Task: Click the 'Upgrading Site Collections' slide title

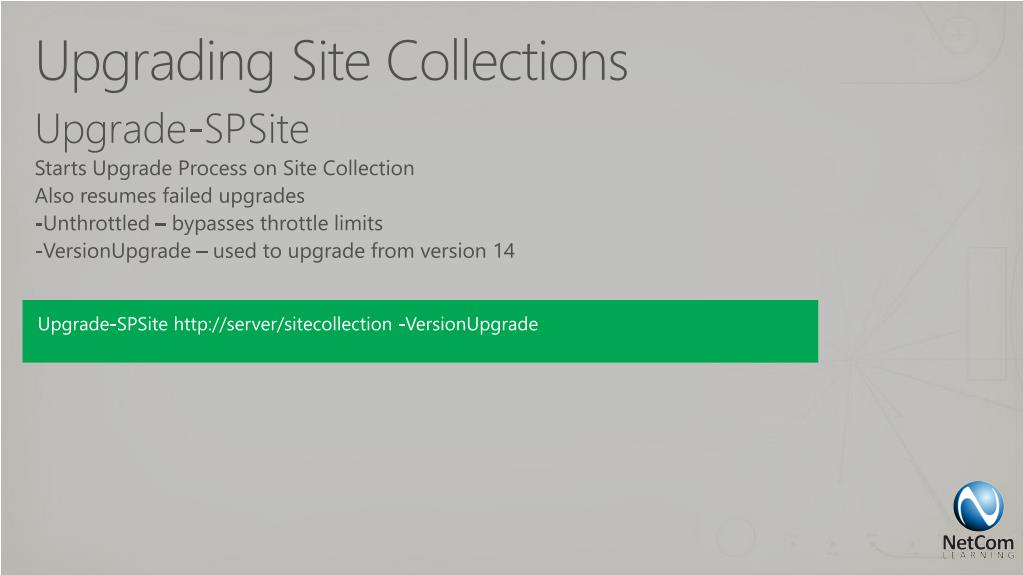Action: tap(331, 63)
